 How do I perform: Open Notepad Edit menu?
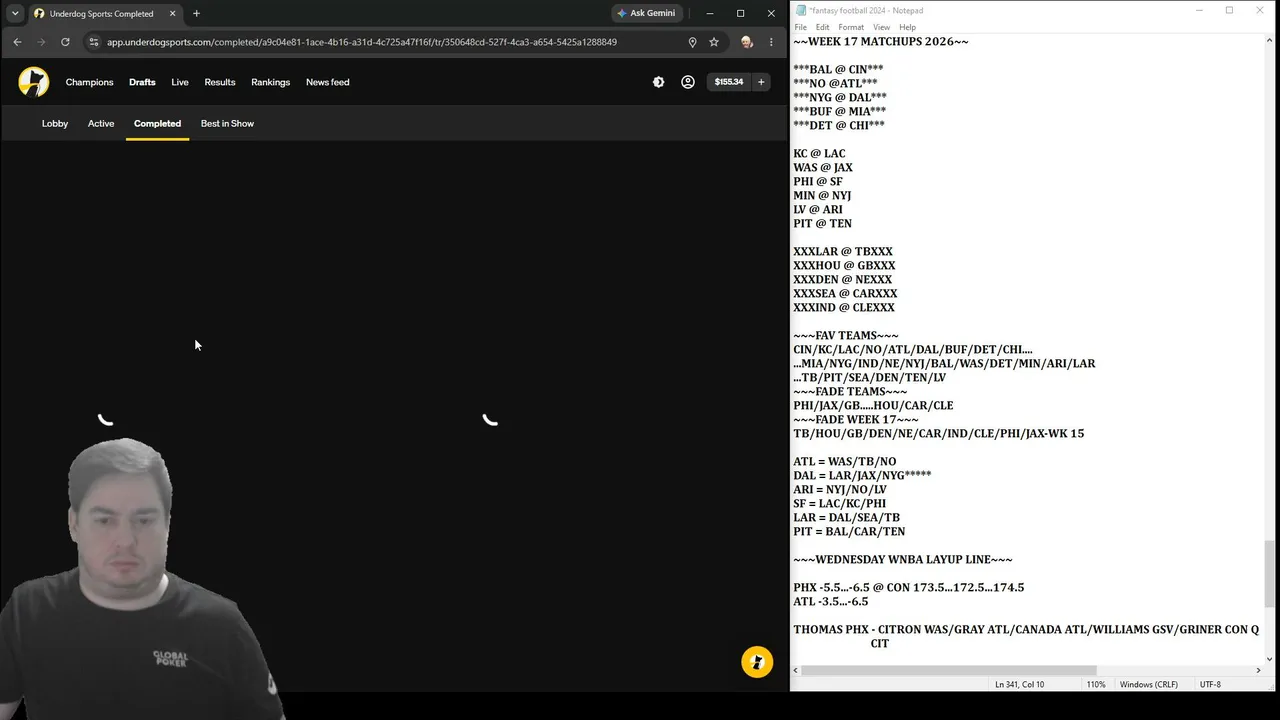pos(822,27)
